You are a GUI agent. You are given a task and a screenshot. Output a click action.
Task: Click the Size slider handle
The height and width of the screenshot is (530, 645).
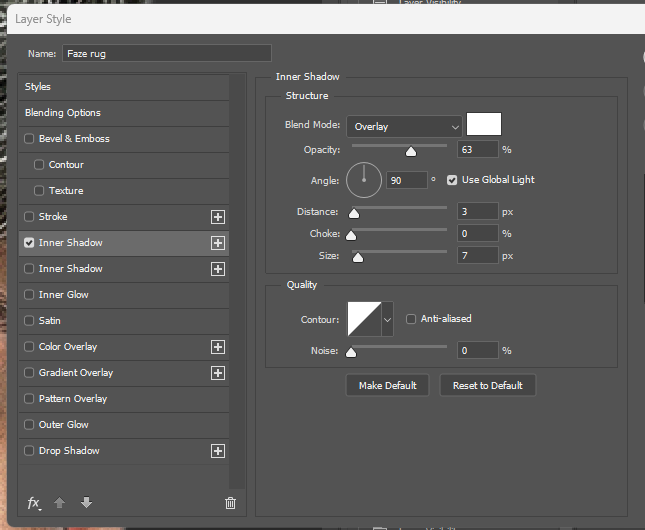(x=358, y=258)
